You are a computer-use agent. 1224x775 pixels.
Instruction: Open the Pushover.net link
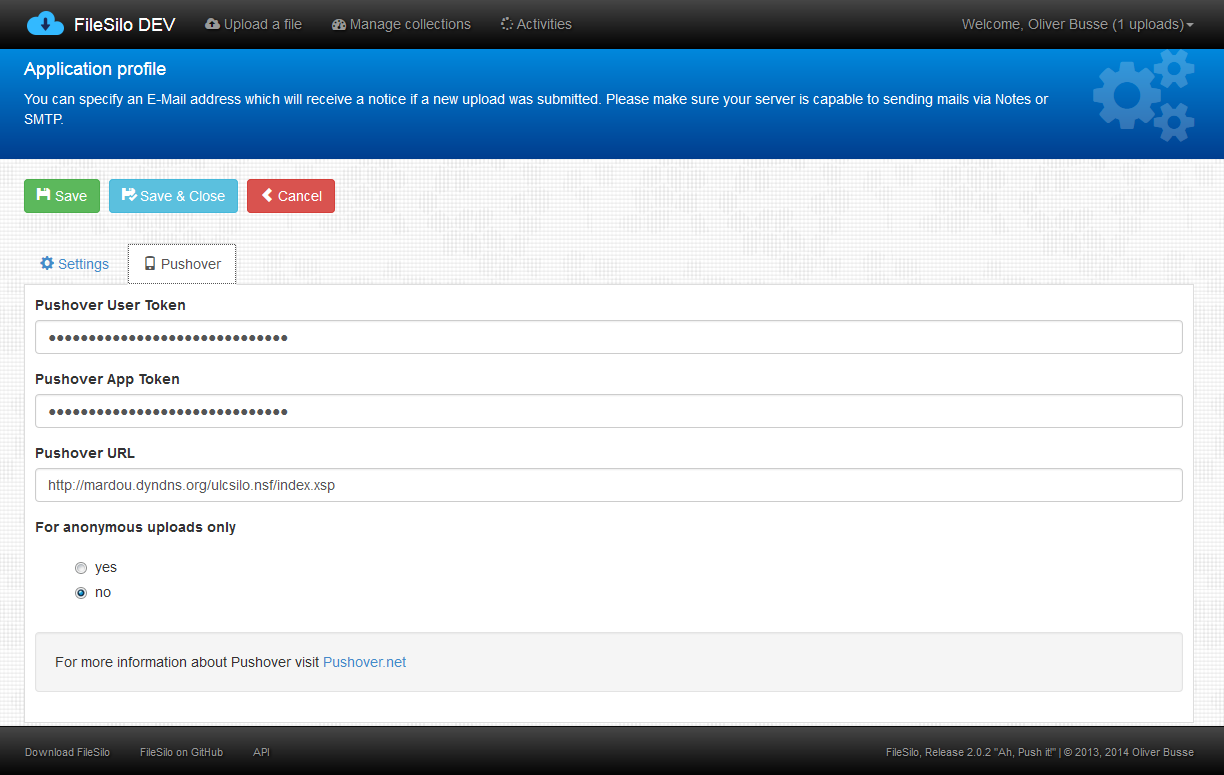[x=365, y=662]
